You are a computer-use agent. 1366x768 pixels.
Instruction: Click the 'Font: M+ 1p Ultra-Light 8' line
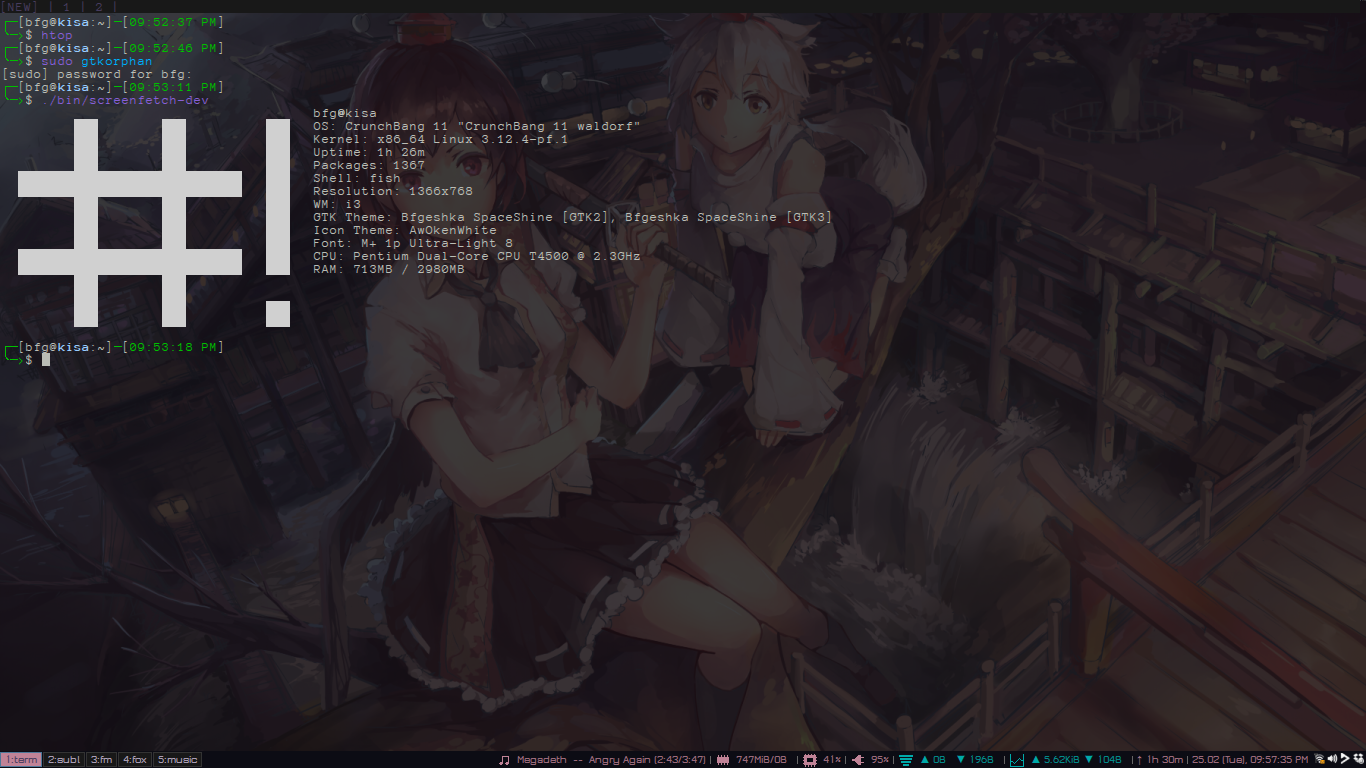pos(413,243)
